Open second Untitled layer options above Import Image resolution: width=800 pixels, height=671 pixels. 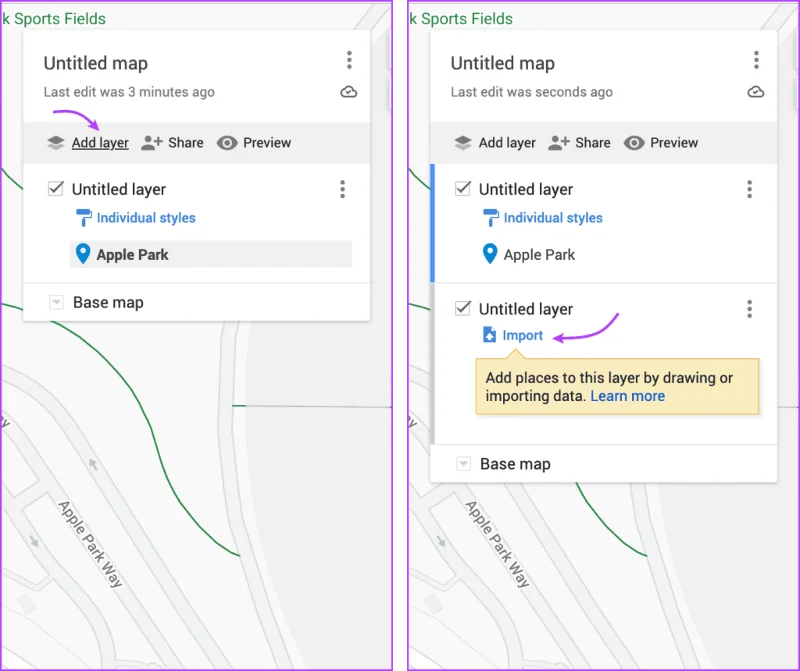coord(749,309)
